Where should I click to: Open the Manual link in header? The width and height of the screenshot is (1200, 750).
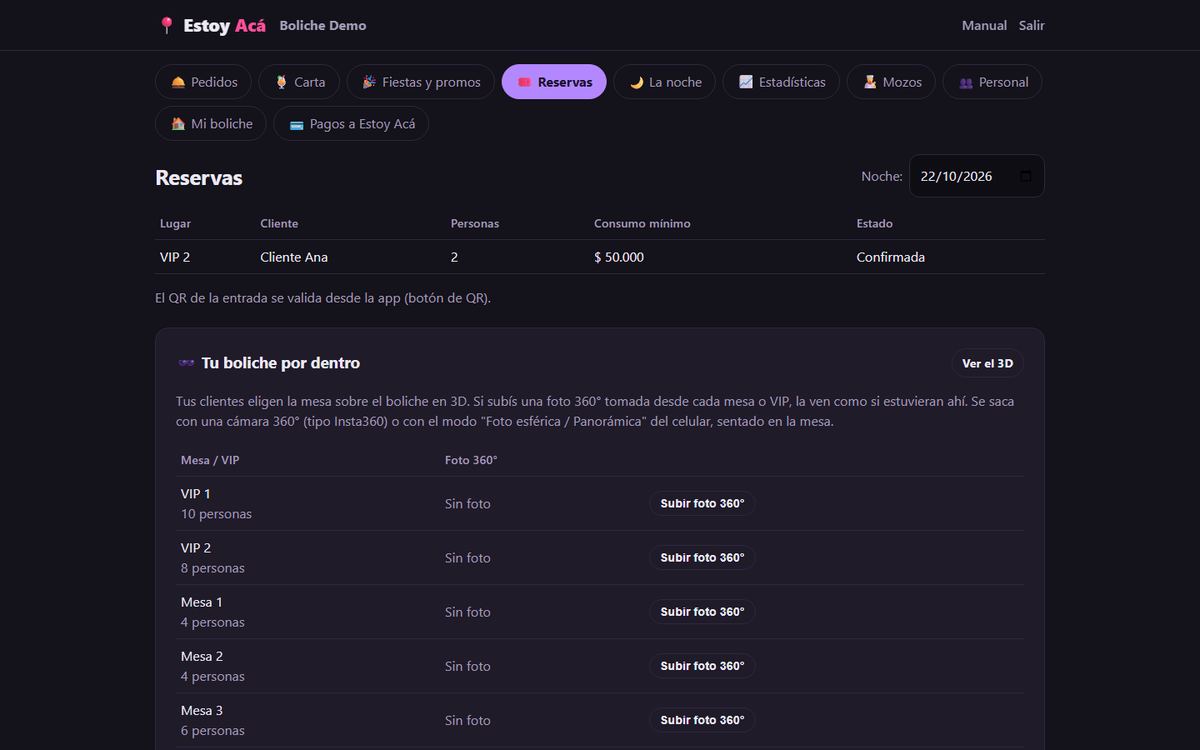tap(984, 26)
